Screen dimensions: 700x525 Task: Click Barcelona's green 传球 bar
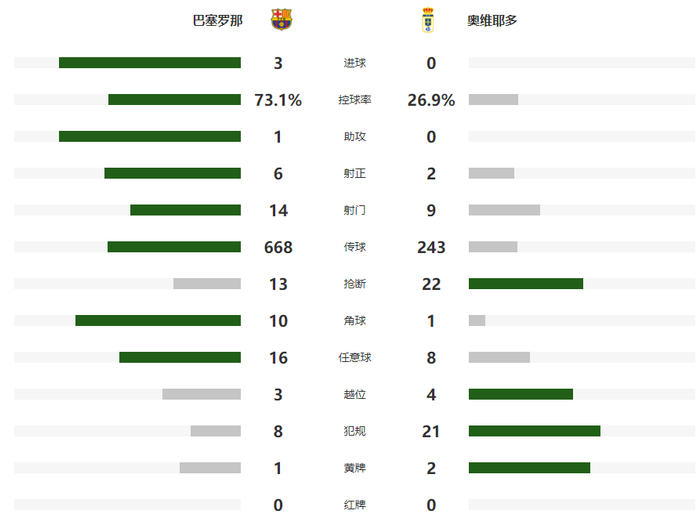coord(174,247)
